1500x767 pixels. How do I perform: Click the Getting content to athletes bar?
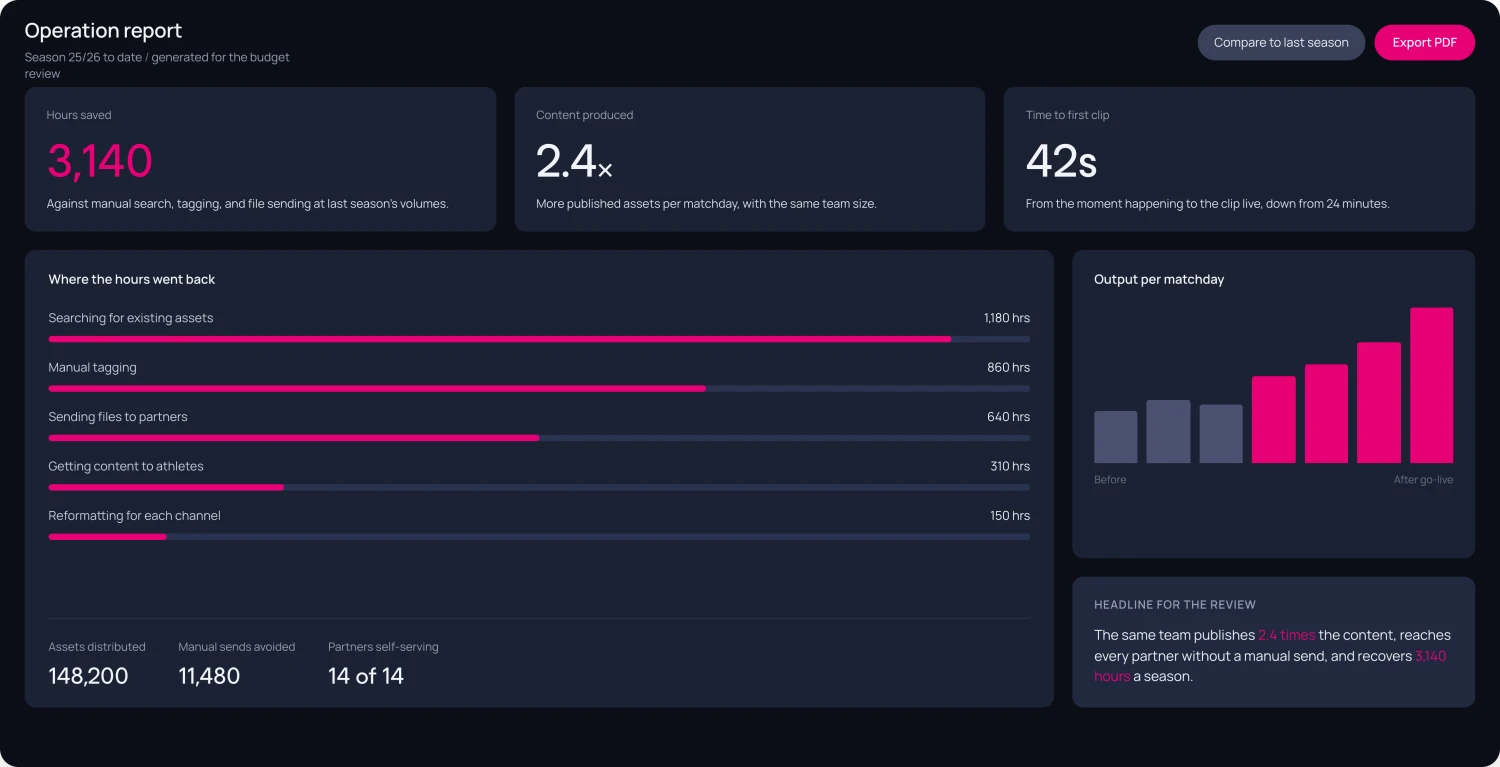[x=539, y=487]
